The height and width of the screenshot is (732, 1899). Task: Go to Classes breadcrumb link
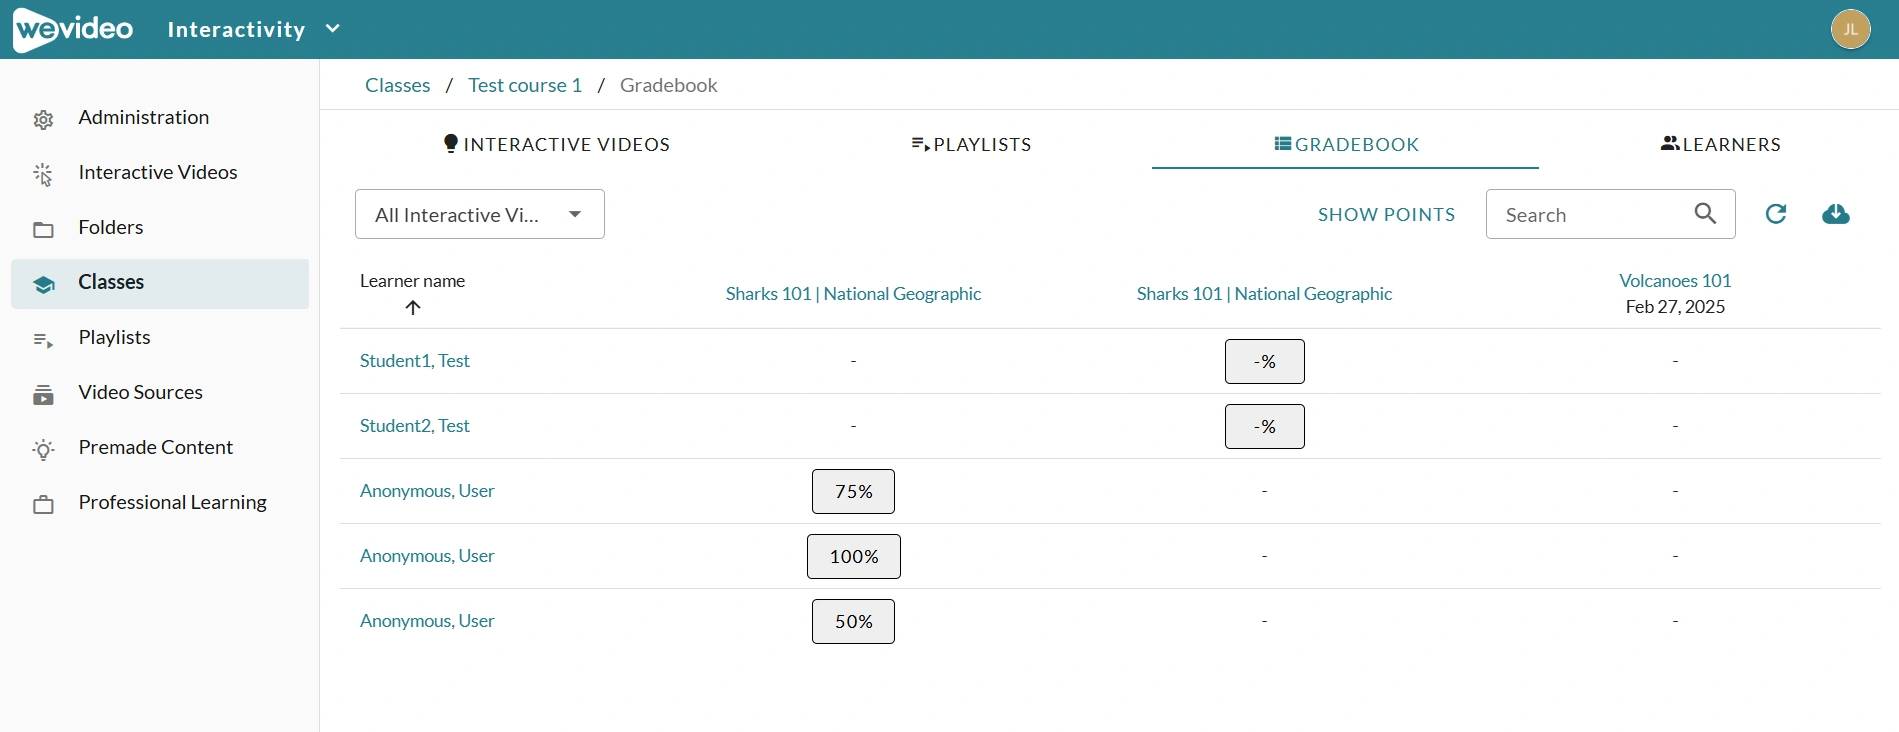coord(397,85)
